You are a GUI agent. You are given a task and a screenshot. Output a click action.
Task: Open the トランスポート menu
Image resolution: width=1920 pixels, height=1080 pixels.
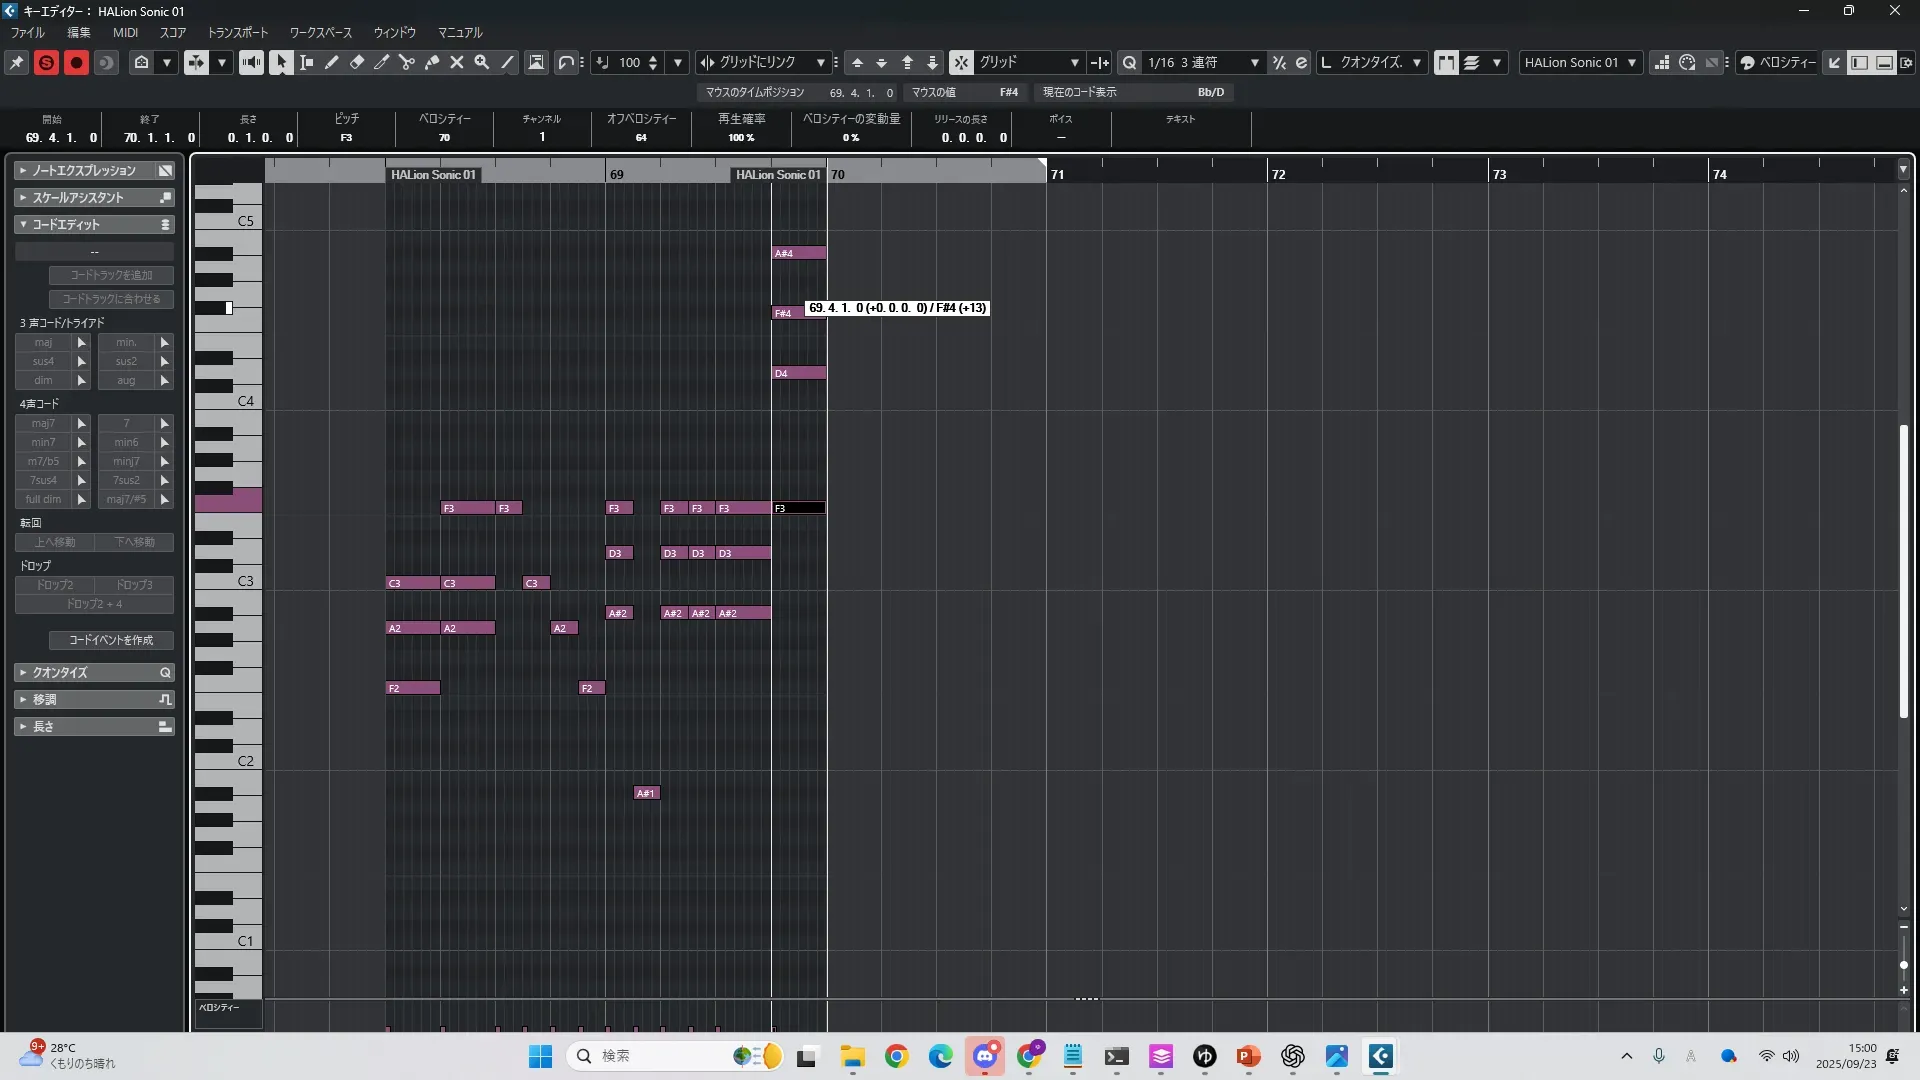(237, 33)
